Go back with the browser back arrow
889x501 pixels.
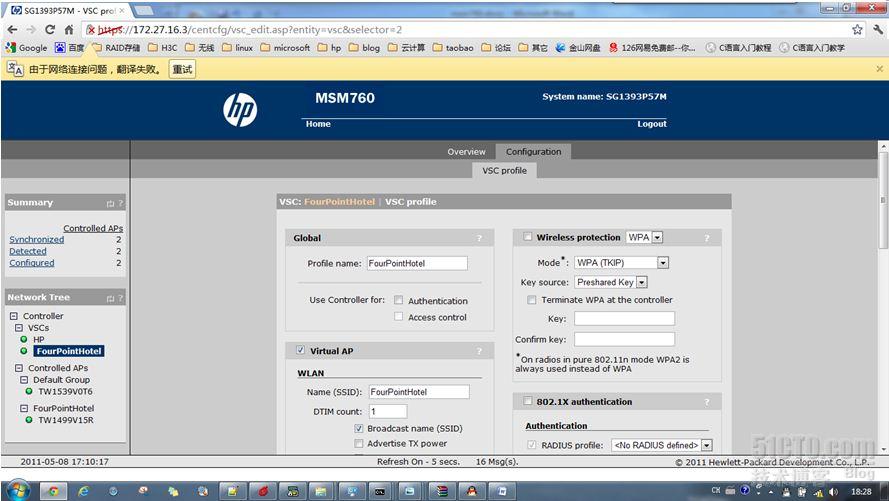[12, 29]
